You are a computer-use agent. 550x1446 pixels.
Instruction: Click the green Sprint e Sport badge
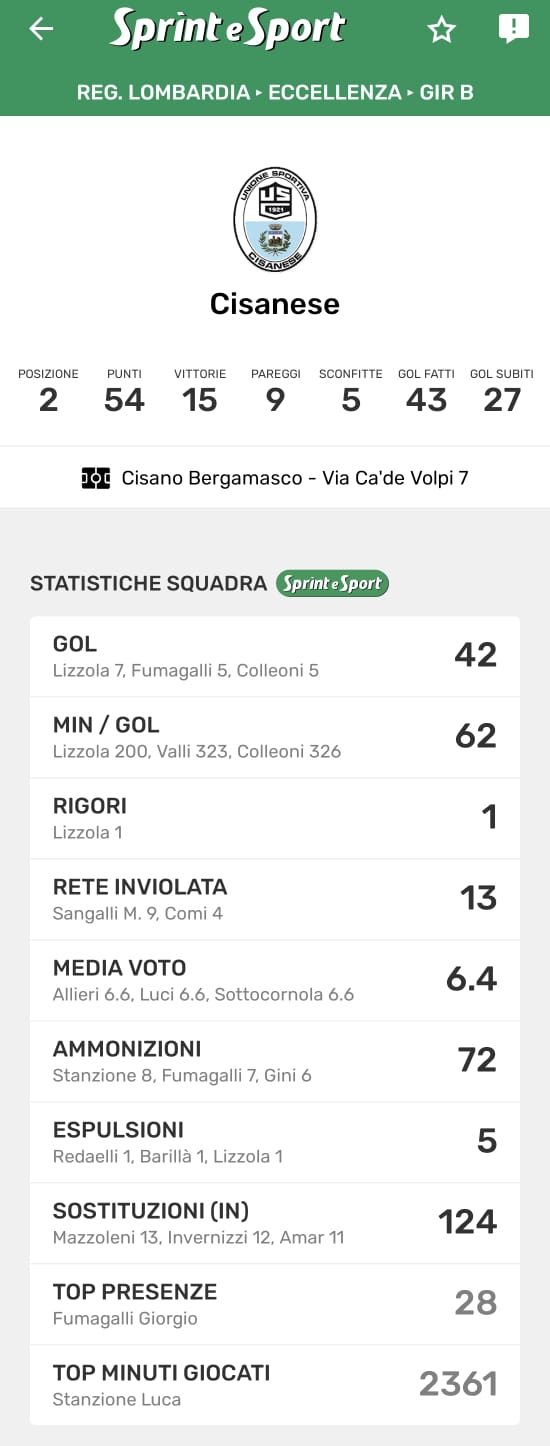(x=332, y=583)
